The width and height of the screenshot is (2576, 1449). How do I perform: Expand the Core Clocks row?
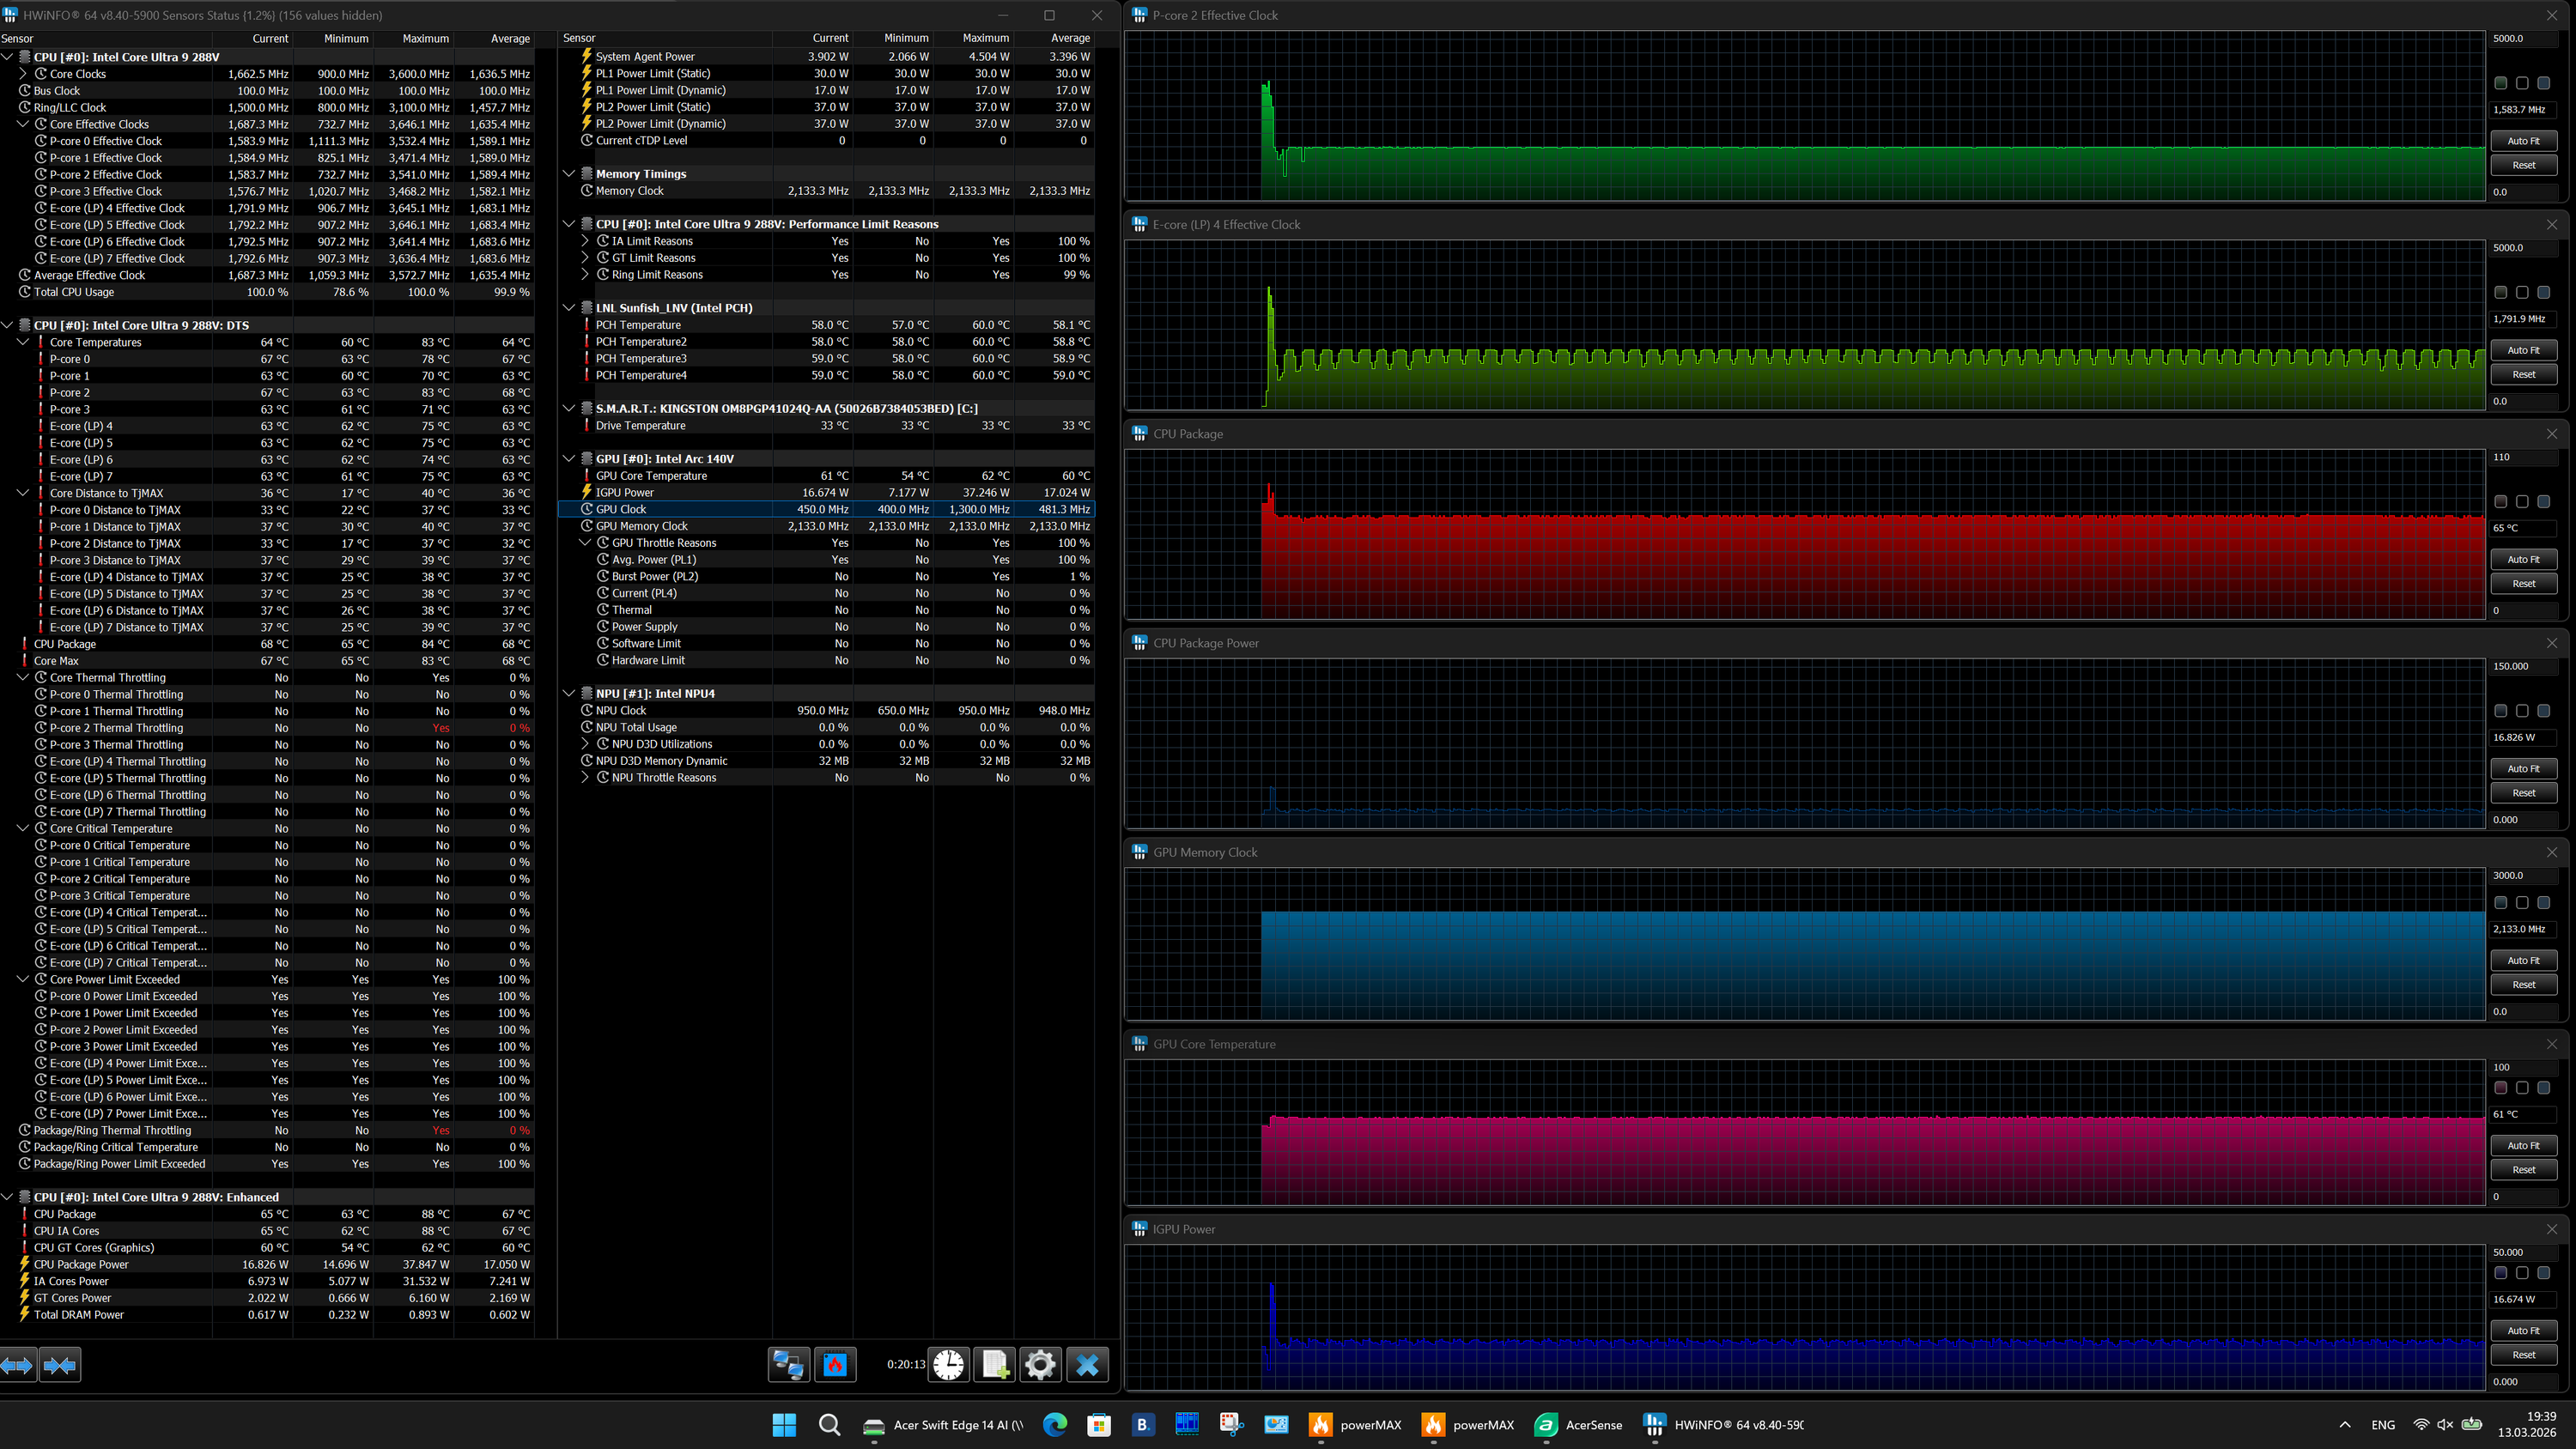(x=23, y=74)
